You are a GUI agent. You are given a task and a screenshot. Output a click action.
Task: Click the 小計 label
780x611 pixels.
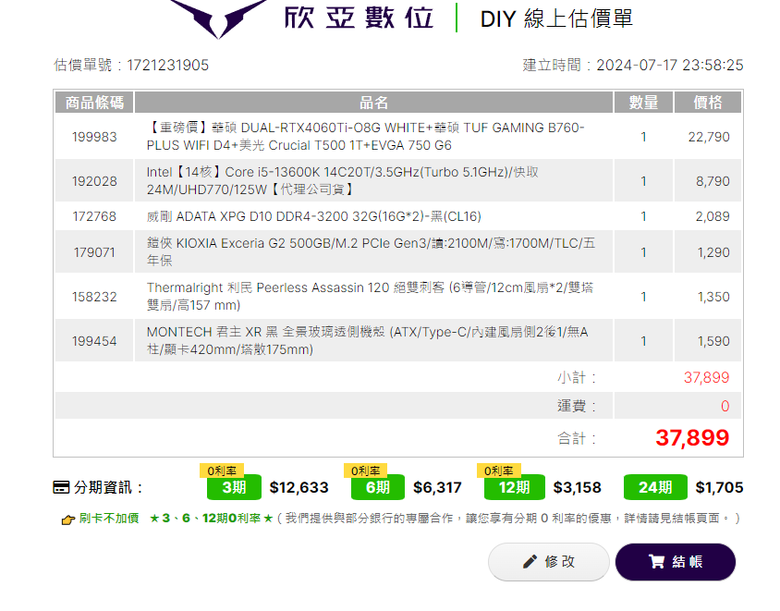tap(577, 378)
